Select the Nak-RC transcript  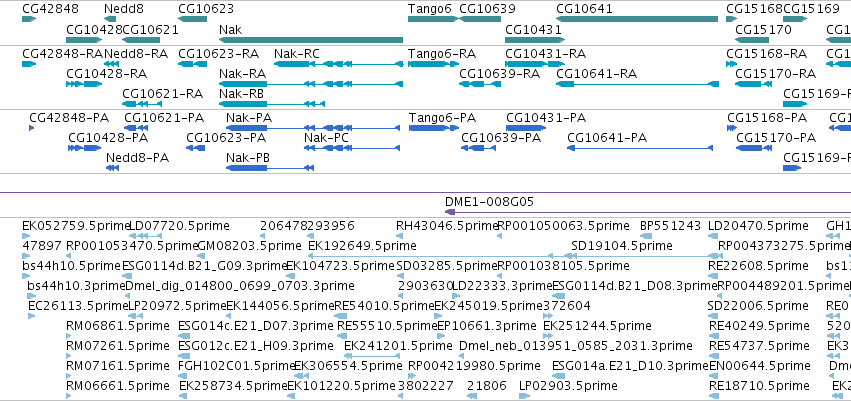pyautogui.click(x=339, y=64)
